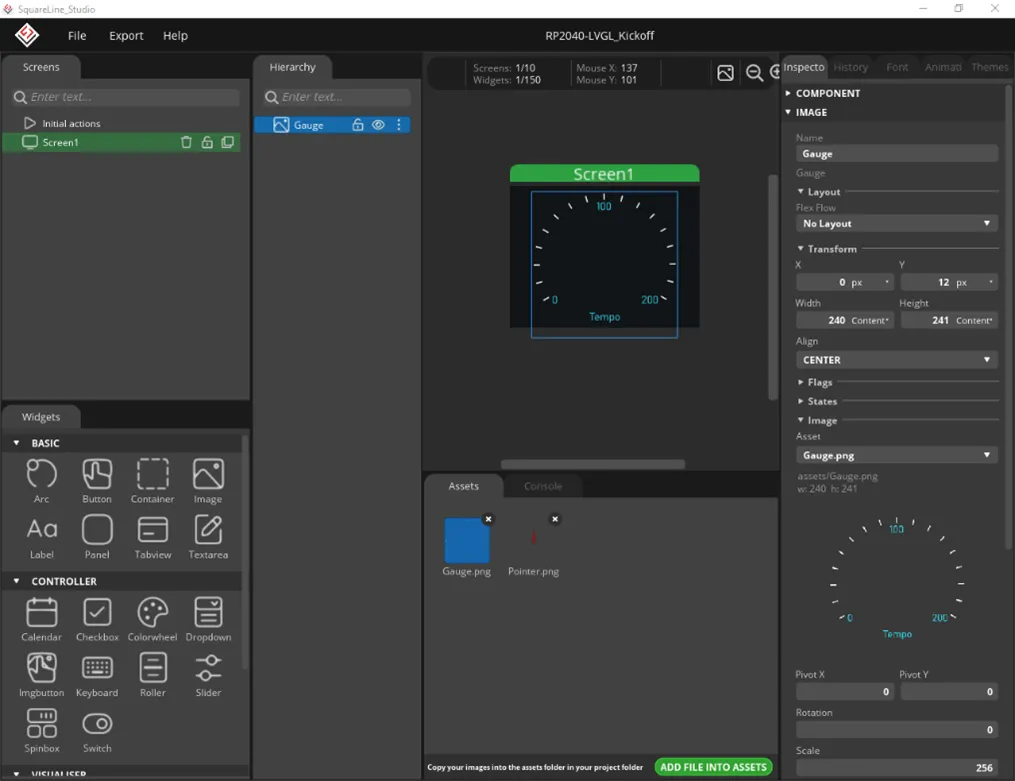This screenshot has width=1015, height=781.
Task: Click the SquareLine Studio logo
Action: [x=27, y=35]
